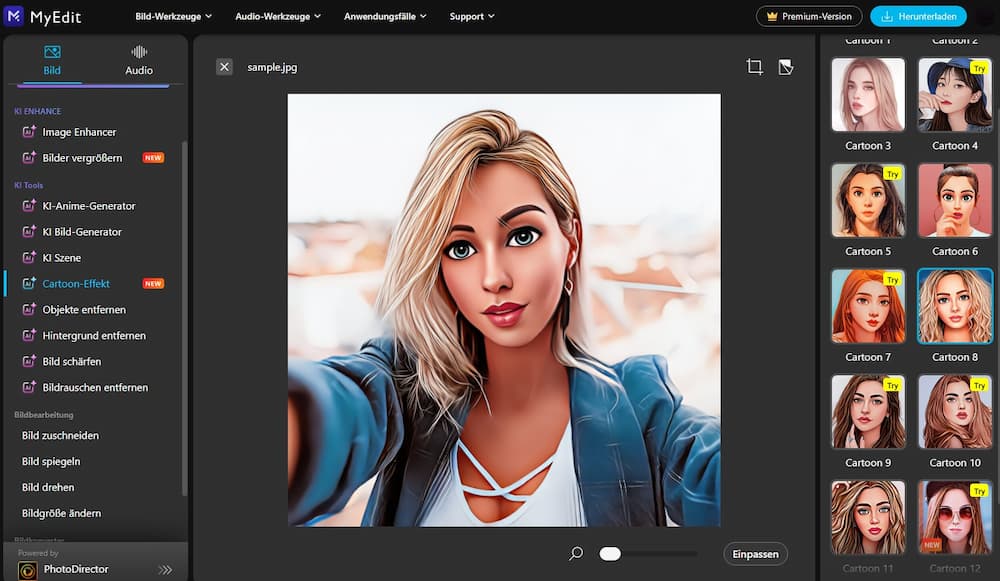Expand the Audio-Werkzeuge menu

pos(278,17)
